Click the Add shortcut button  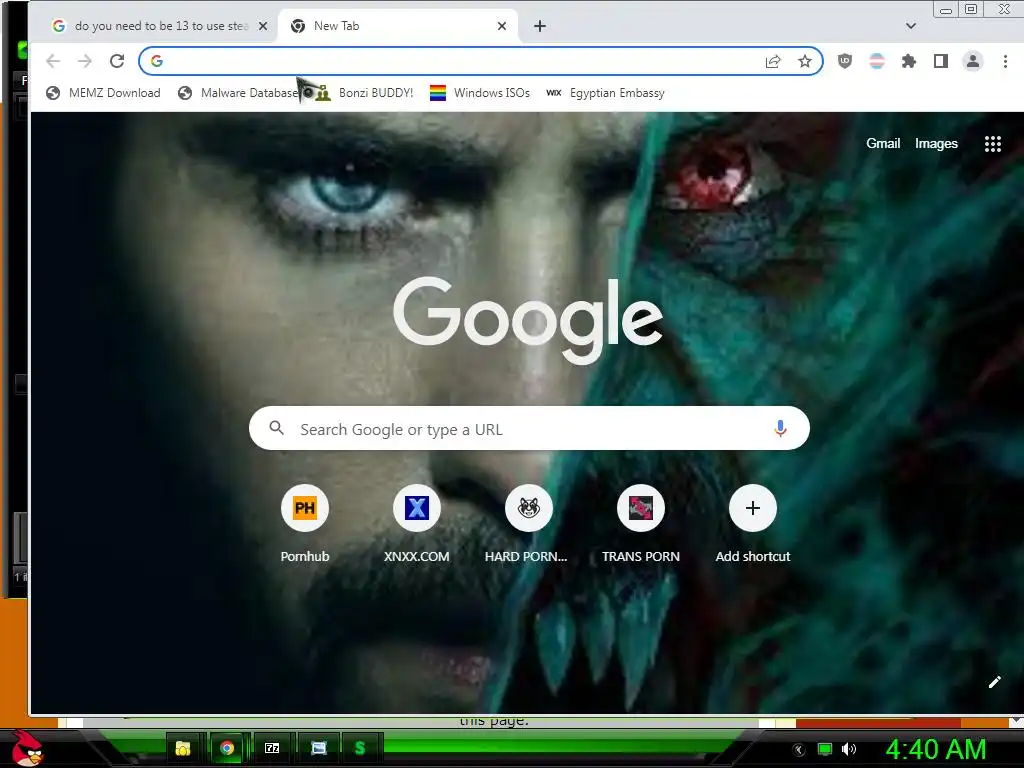(x=752, y=524)
